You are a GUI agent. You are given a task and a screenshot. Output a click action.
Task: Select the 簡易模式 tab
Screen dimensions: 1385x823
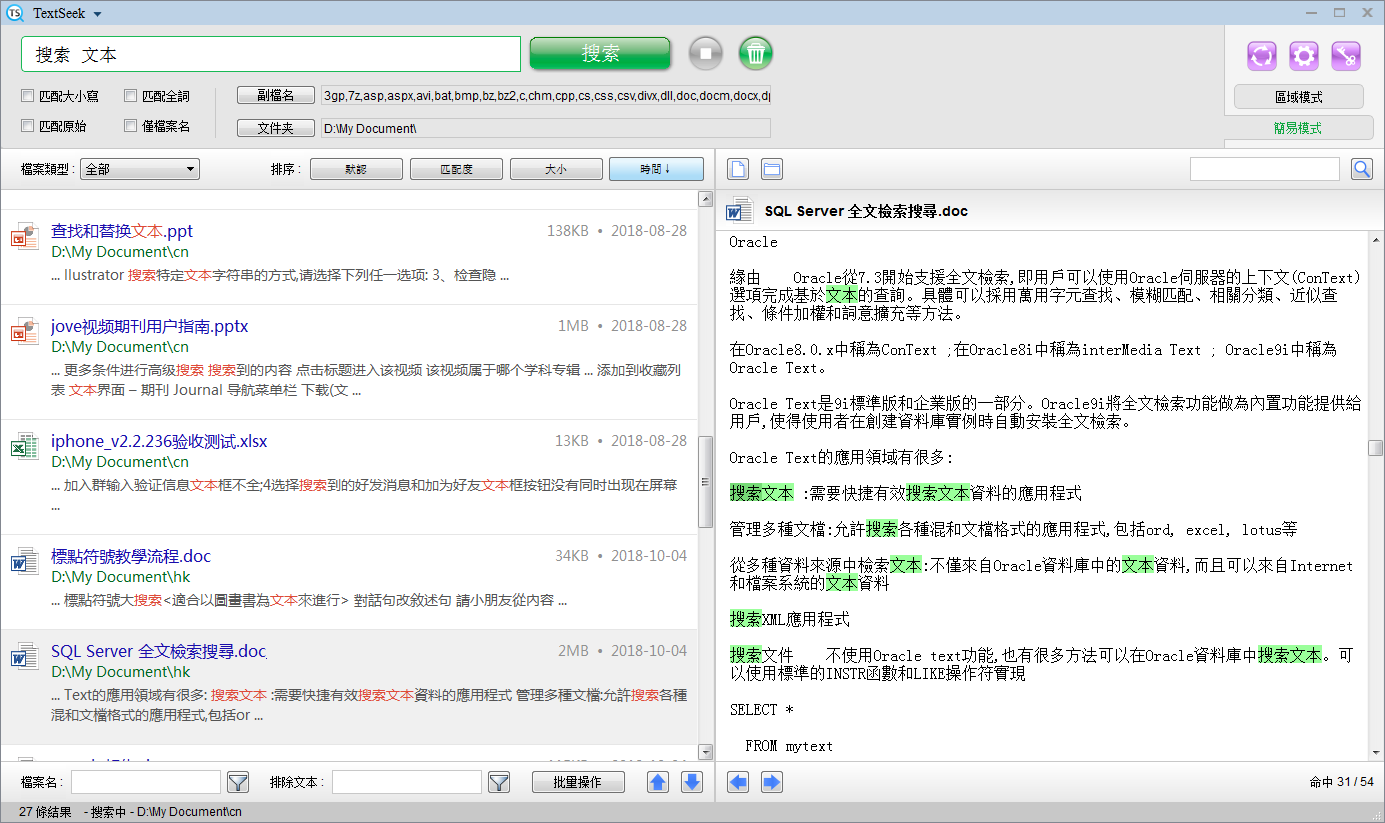pos(1298,128)
